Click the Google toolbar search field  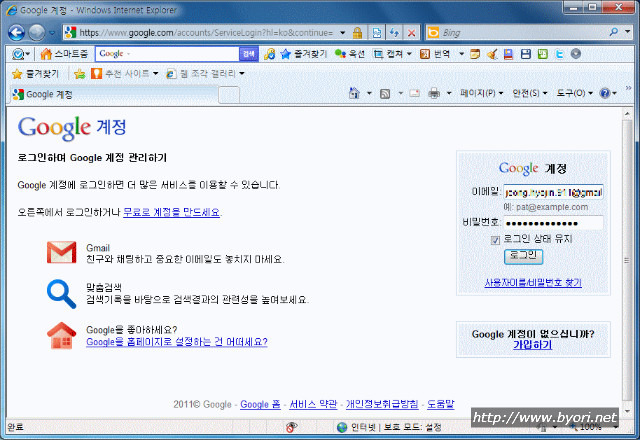click(x=167, y=54)
